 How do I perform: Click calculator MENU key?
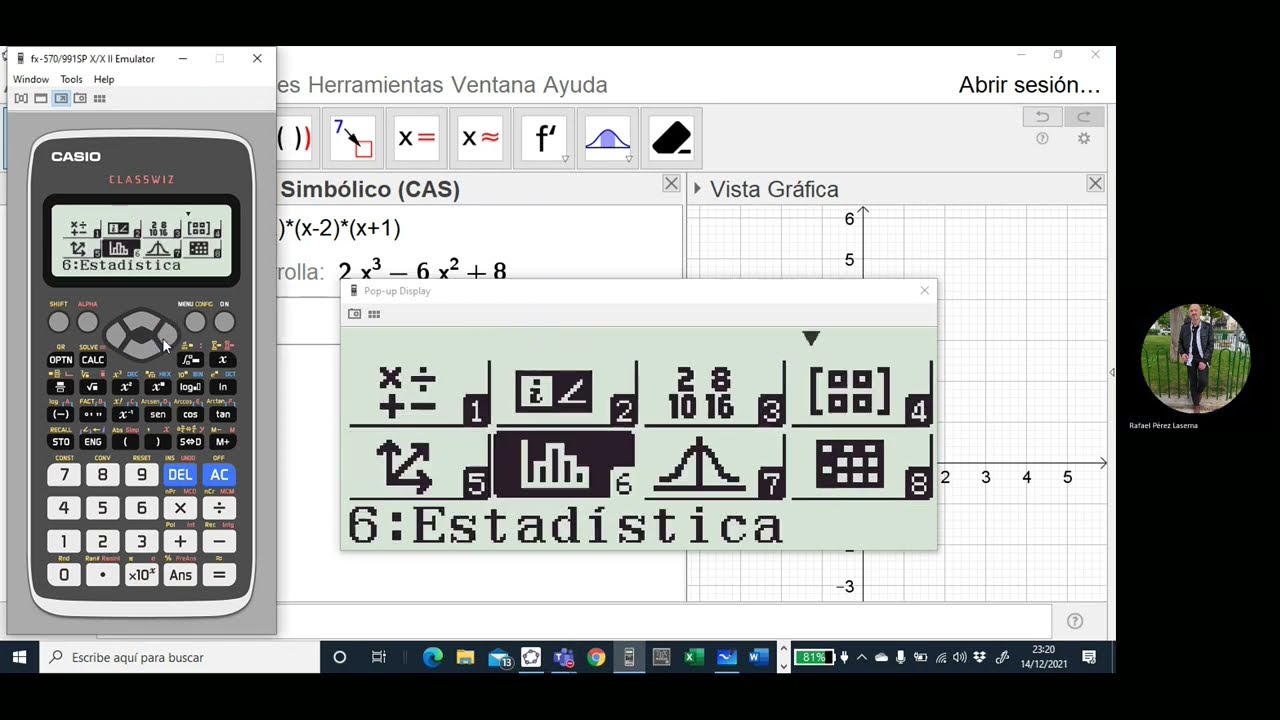click(195, 322)
